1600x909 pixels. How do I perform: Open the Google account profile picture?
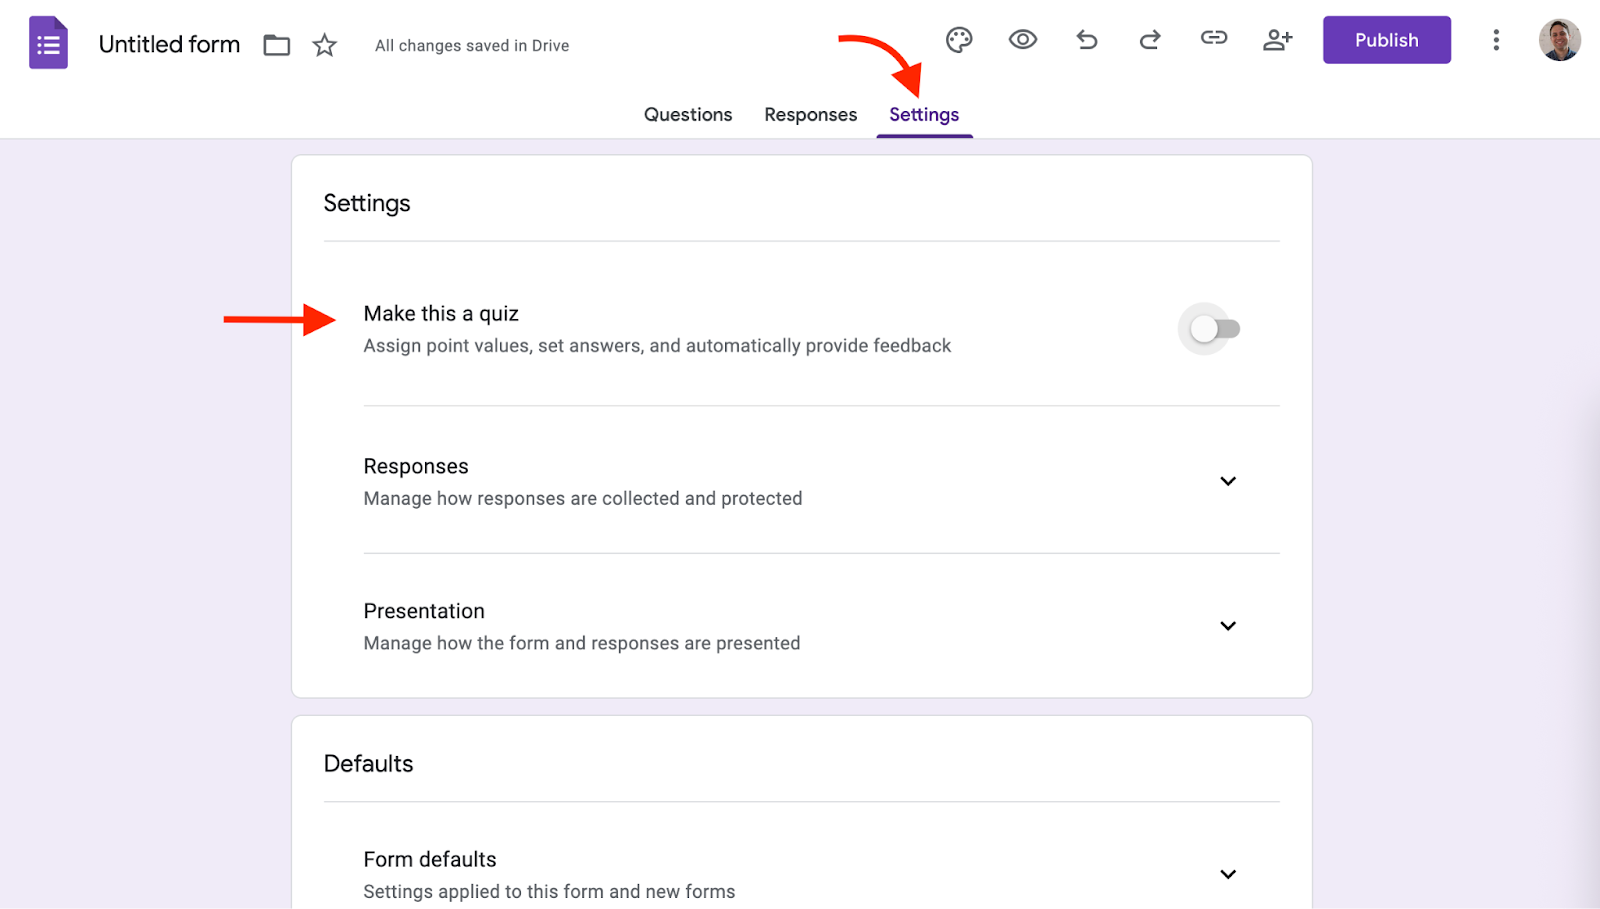coord(1559,40)
